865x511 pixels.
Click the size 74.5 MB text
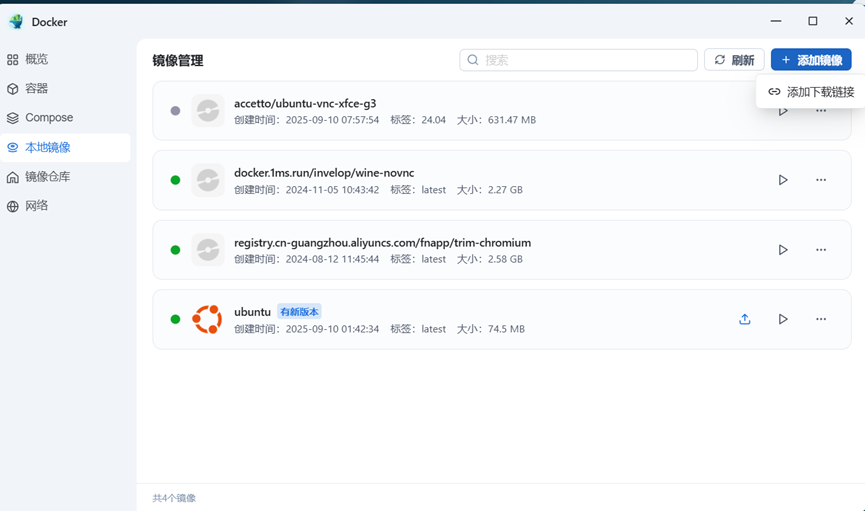click(x=506, y=329)
